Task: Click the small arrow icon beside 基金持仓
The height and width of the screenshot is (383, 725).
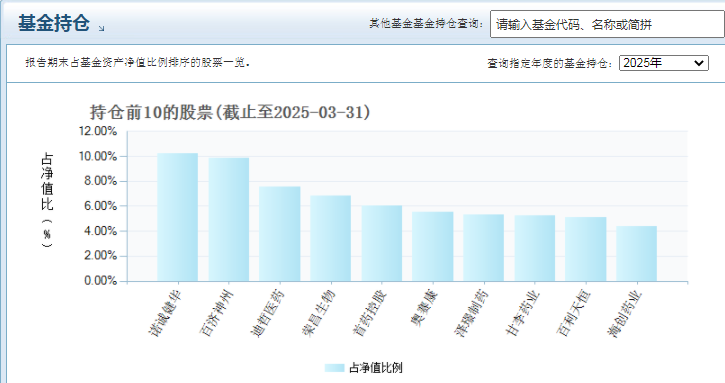Action: click(101, 29)
